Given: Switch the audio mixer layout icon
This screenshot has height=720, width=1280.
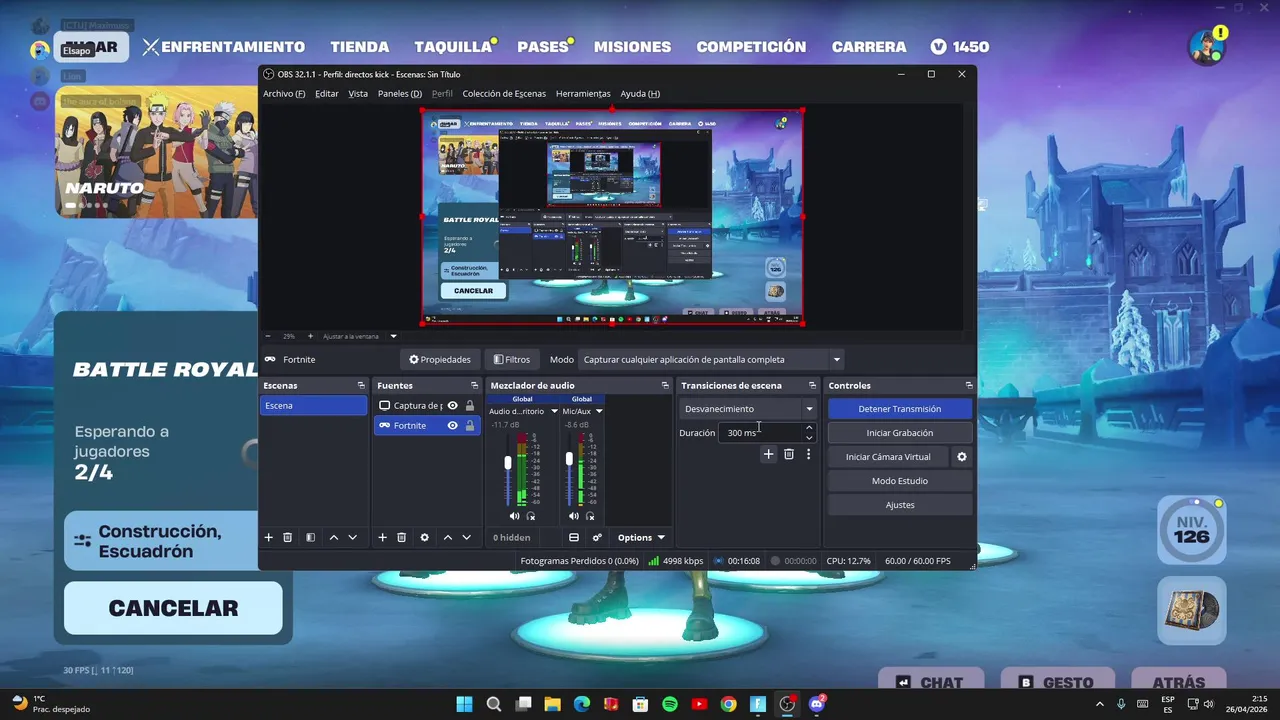Looking at the screenshot, I should (574, 538).
